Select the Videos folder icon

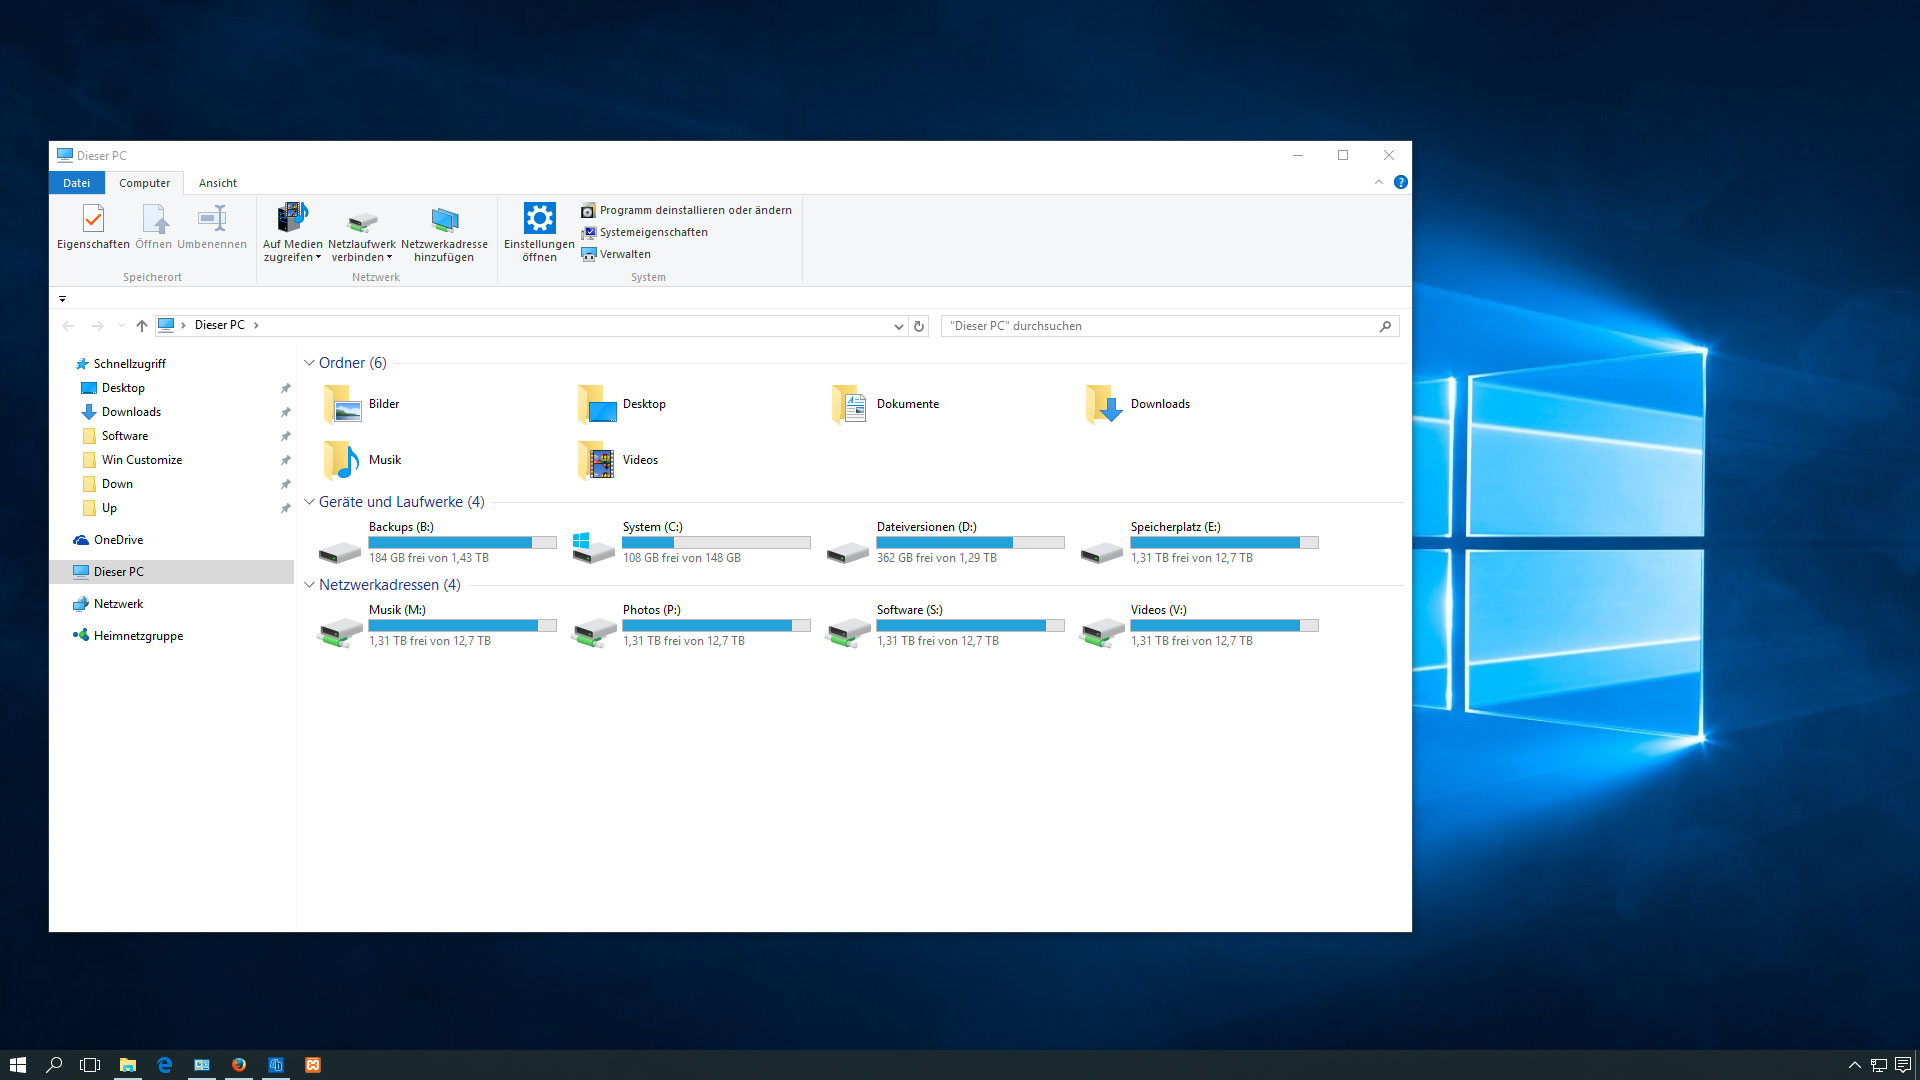point(597,460)
